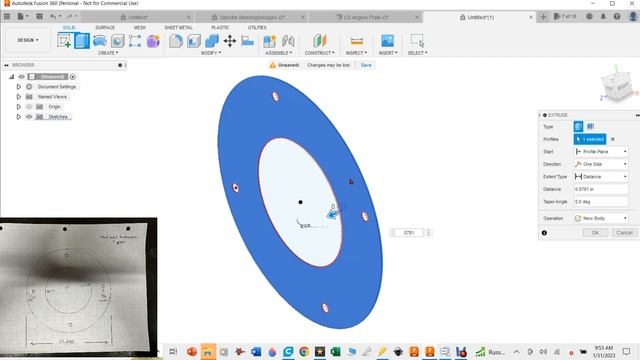The width and height of the screenshot is (640, 360).
Task: Select the Extrude tool in toolbar
Action: click(82, 41)
